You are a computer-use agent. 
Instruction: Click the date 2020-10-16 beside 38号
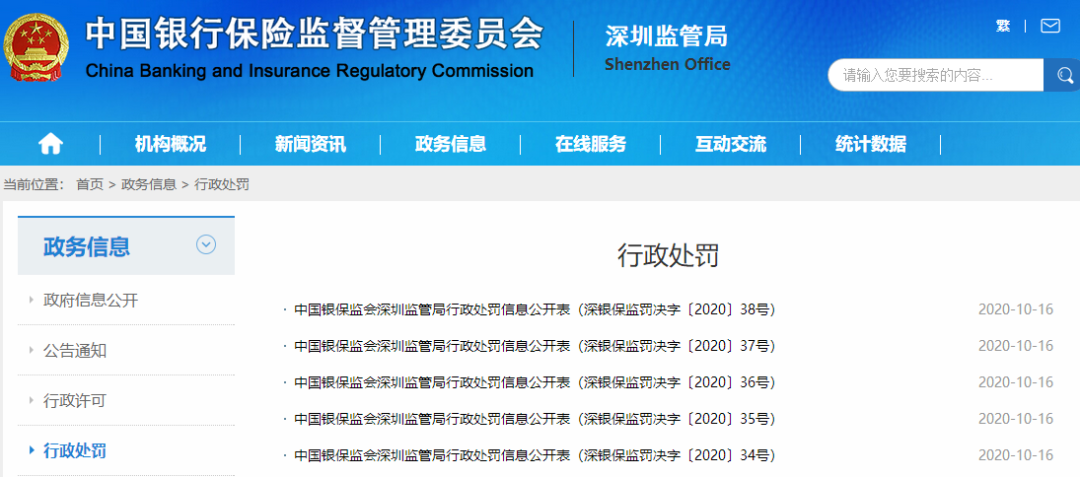pyautogui.click(x=1016, y=310)
